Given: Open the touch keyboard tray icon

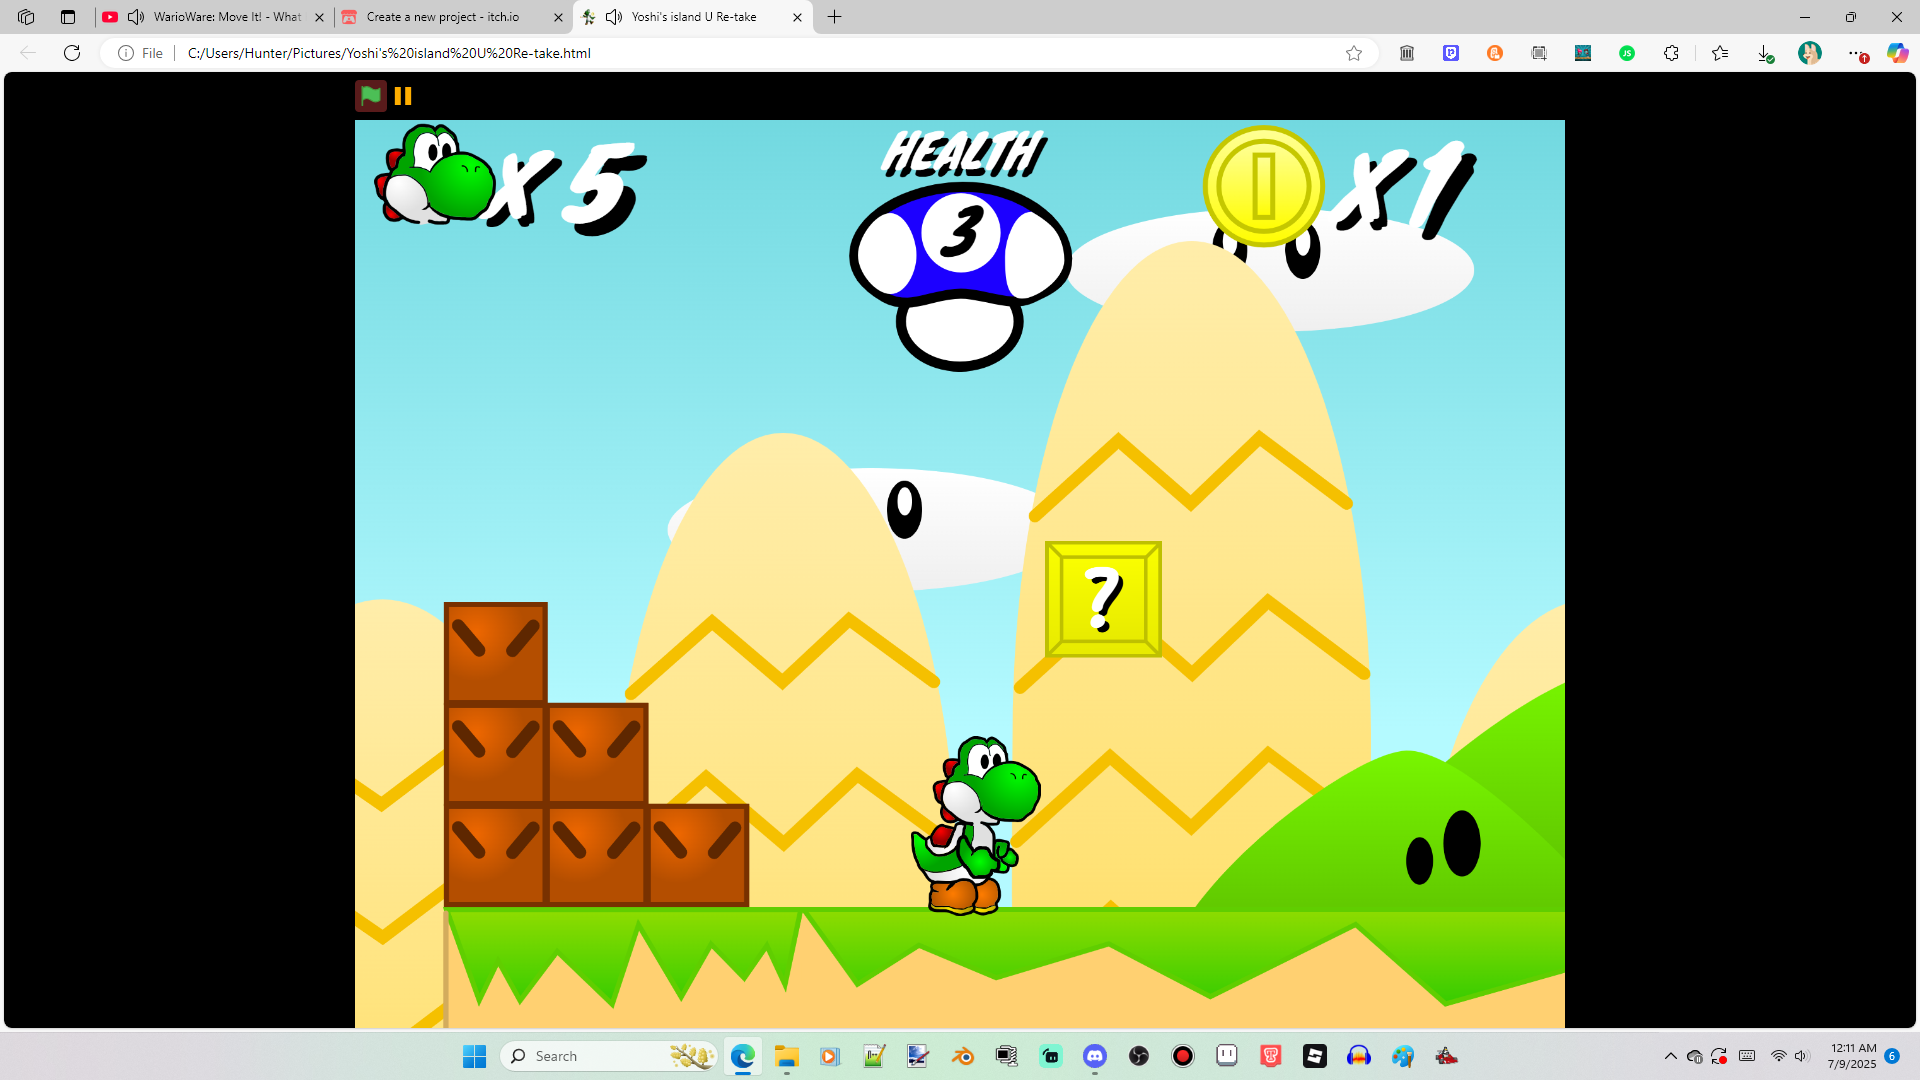Looking at the screenshot, I should [1747, 1056].
